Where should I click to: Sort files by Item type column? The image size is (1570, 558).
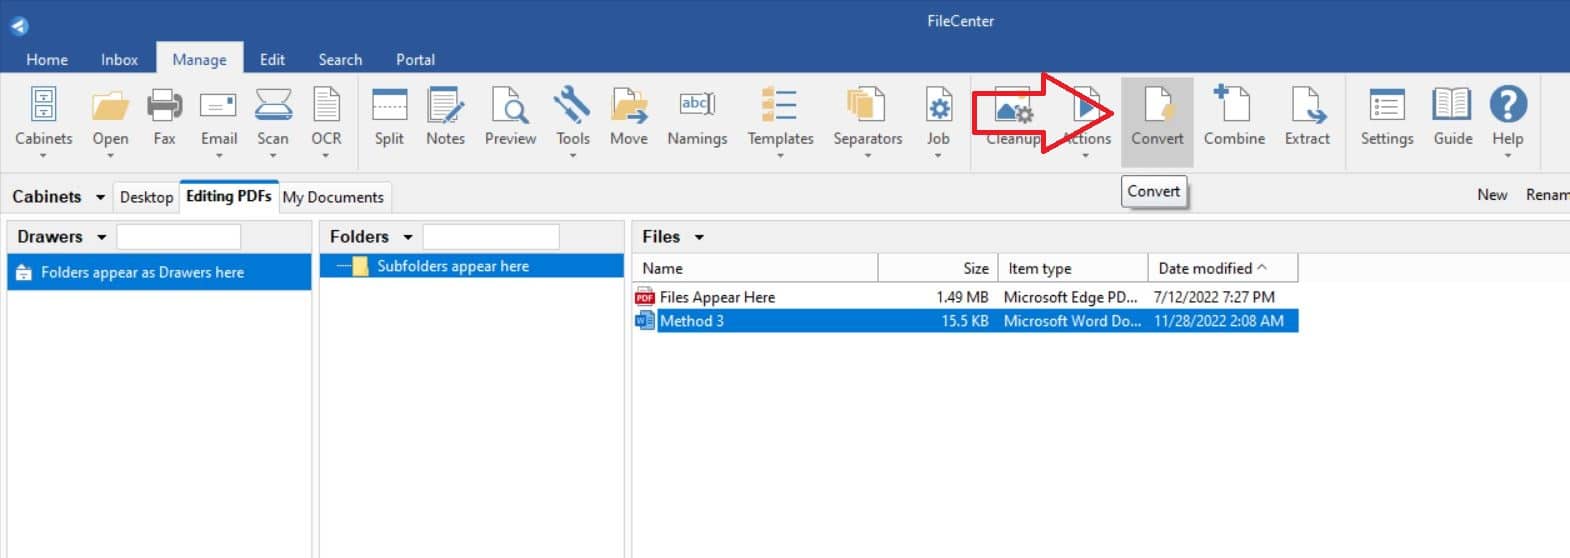coord(1073,268)
